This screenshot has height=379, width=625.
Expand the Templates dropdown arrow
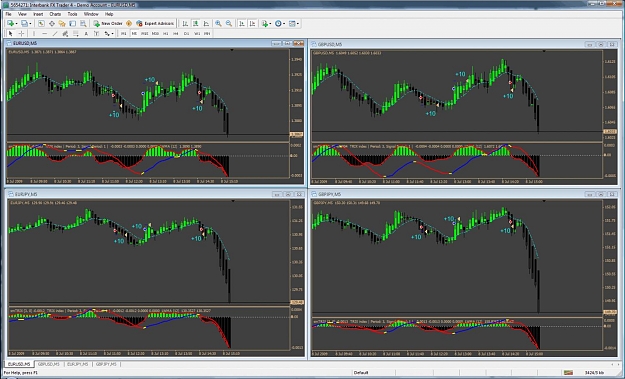click(x=298, y=24)
